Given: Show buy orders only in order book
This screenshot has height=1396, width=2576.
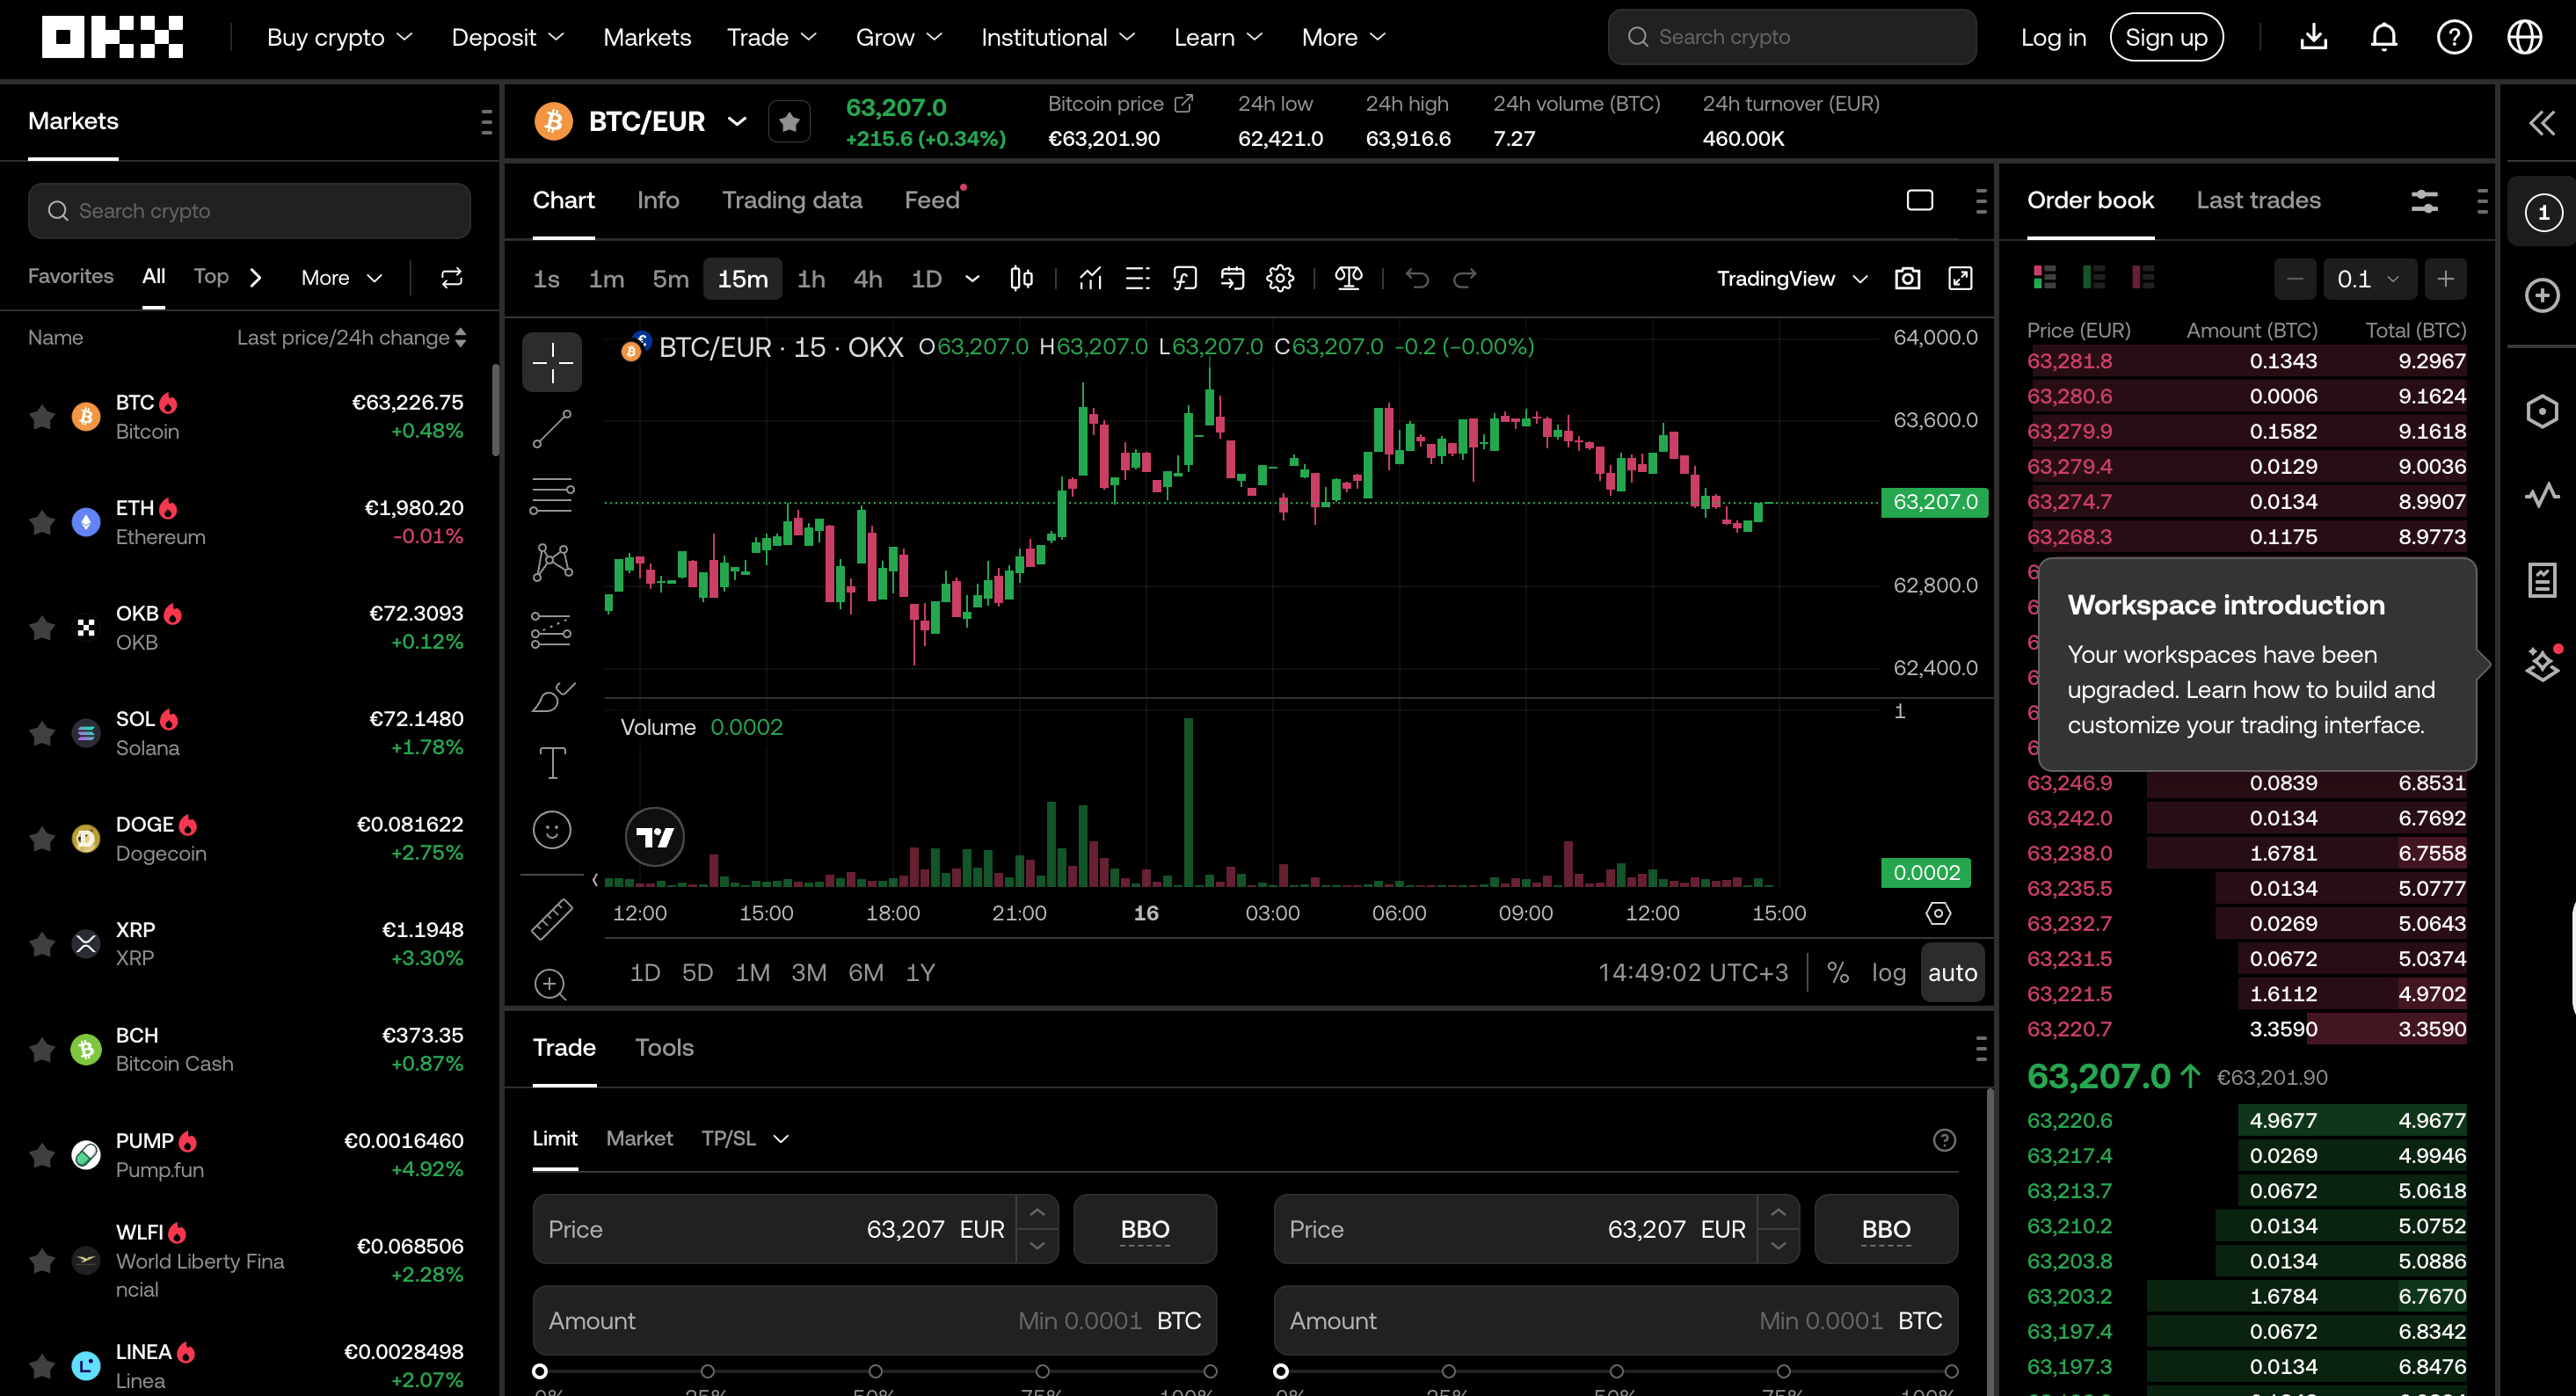Looking at the screenshot, I should 2094,277.
